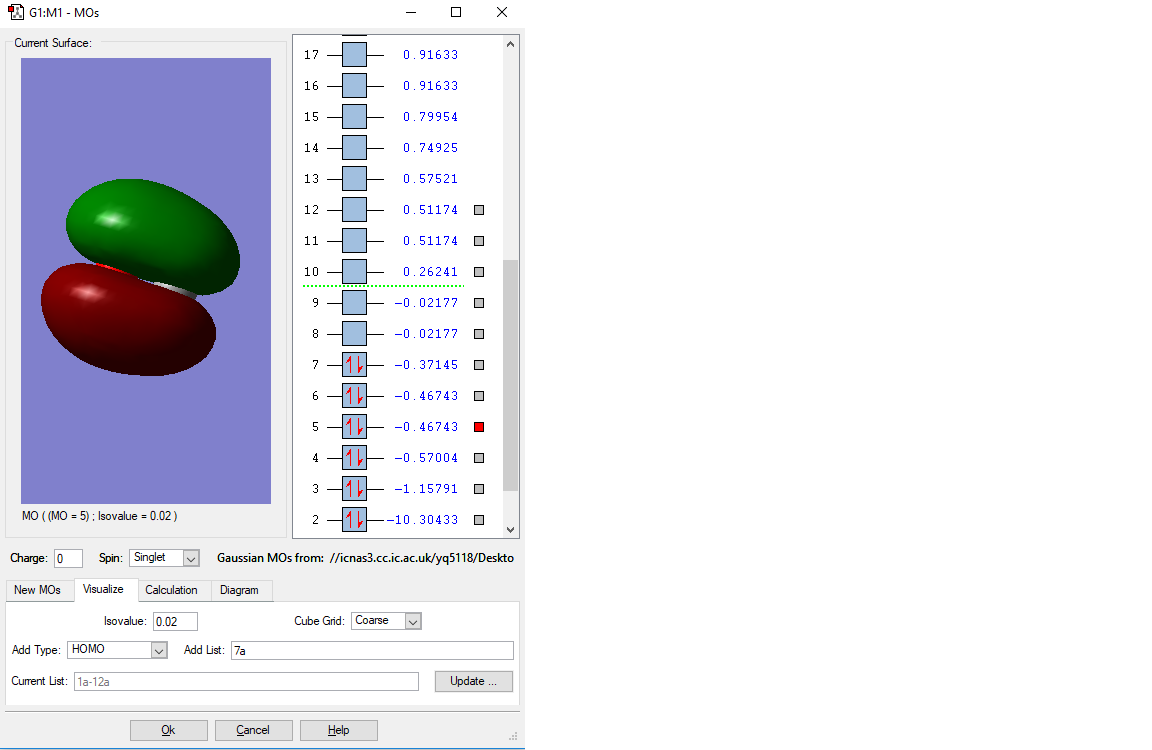This screenshot has width=1152, height=750.
Task: Select the occupied orbital box for MO 7
Action: pyautogui.click(x=354, y=364)
